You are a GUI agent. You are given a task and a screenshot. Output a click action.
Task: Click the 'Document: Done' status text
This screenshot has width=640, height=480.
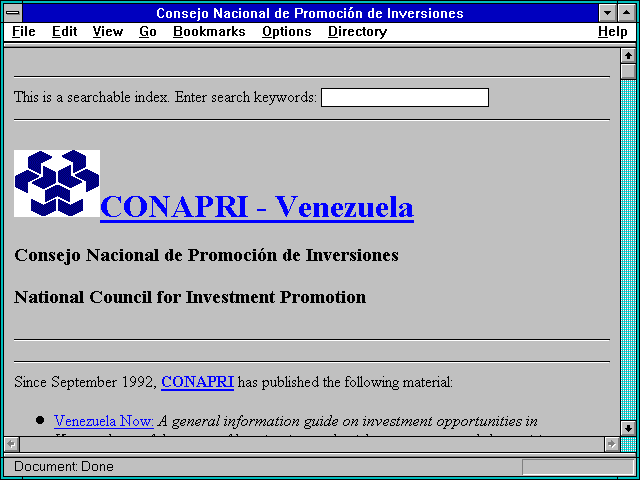(64, 467)
